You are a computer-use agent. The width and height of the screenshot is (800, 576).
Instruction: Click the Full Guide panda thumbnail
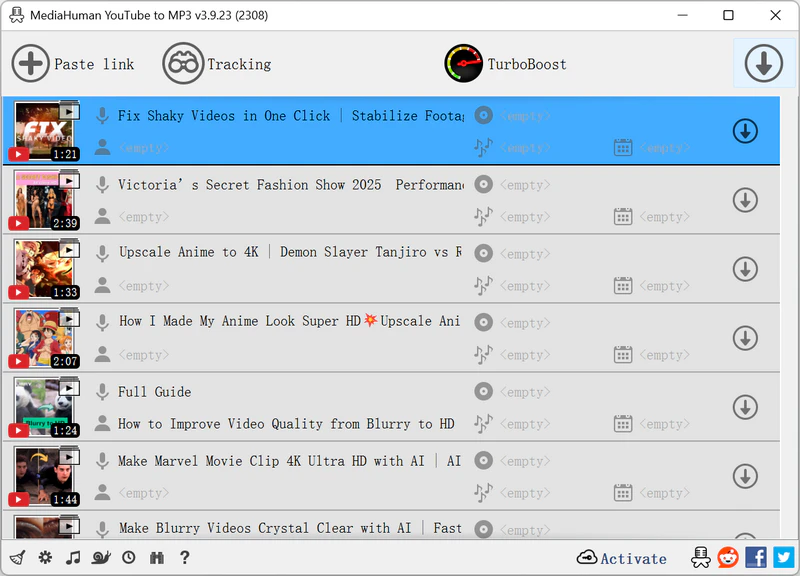44,407
